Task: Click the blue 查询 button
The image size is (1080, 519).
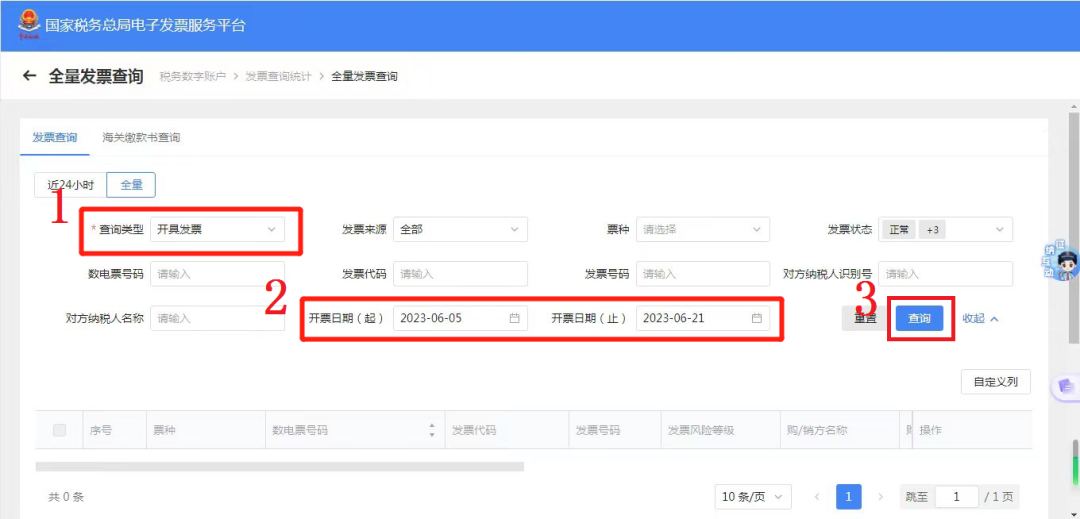Action: tap(919, 318)
